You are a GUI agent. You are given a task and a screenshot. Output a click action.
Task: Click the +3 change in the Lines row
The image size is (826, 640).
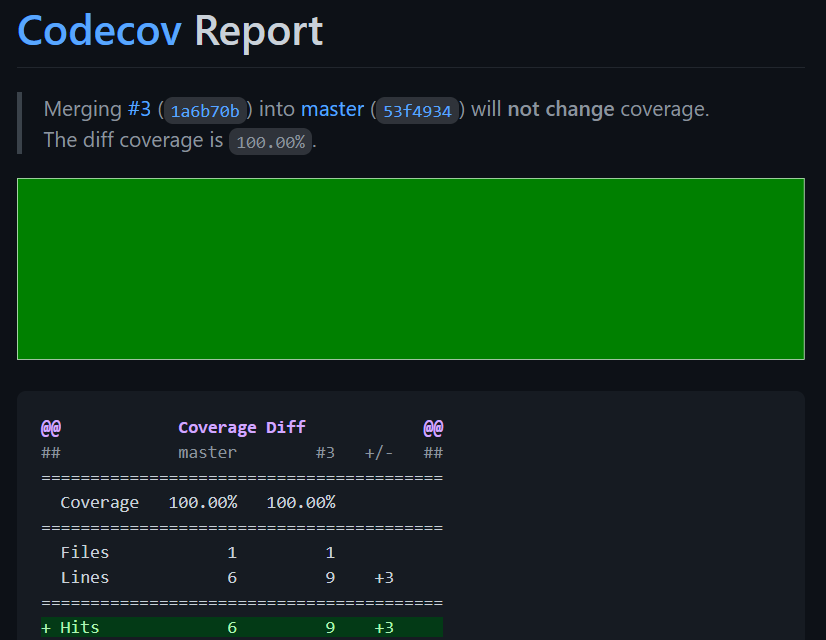(384, 577)
